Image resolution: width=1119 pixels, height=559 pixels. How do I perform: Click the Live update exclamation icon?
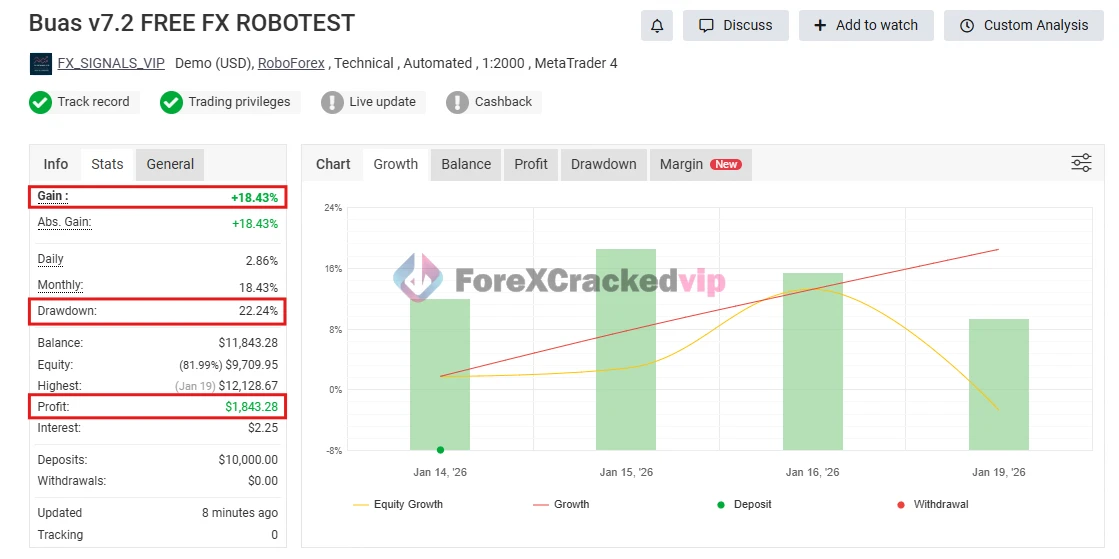[x=332, y=102]
